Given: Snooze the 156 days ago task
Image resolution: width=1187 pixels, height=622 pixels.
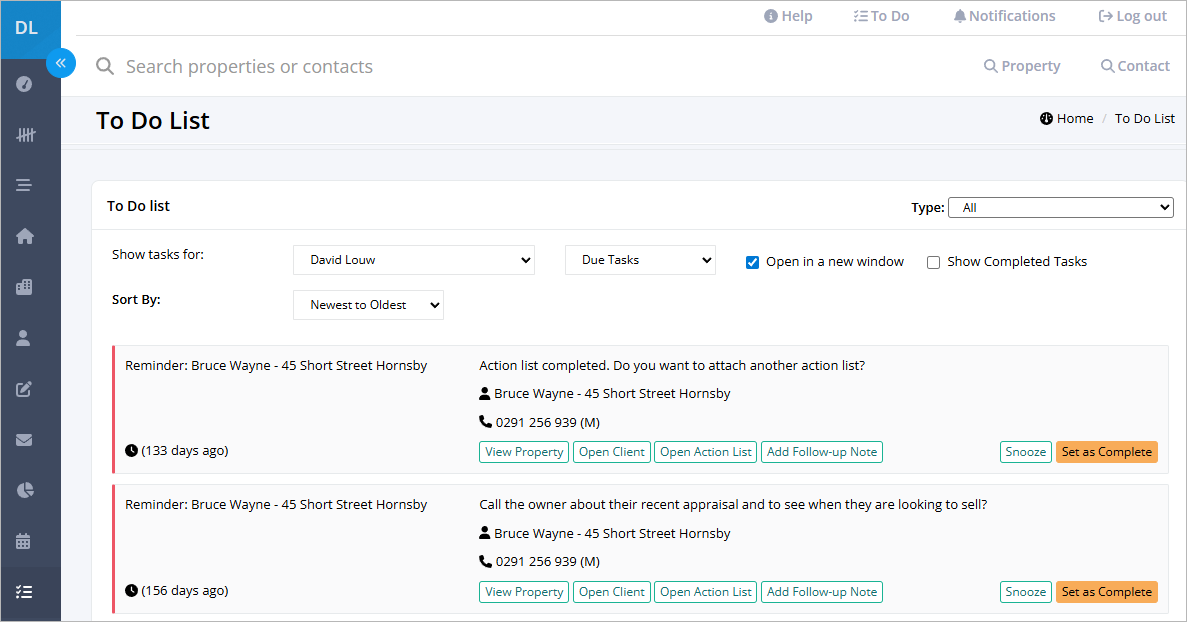Looking at the screenshot, I should (1026, 592).
